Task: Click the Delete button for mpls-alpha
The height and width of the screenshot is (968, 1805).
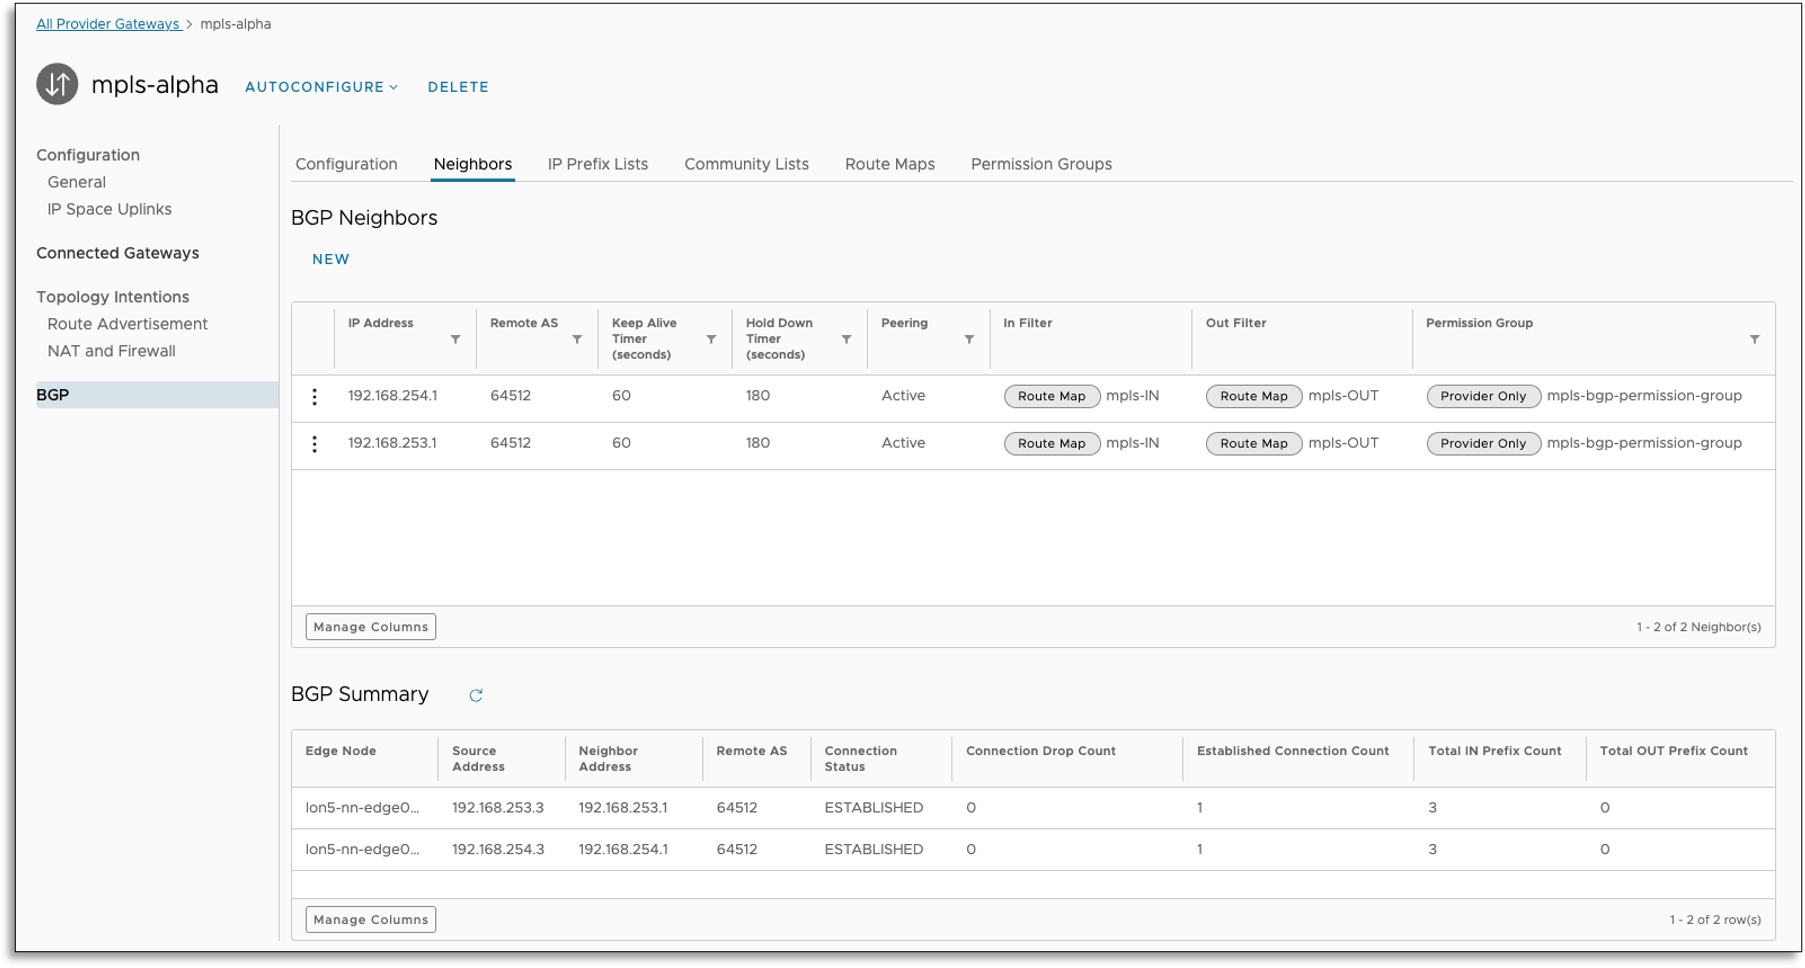Action: tap(458, 87)
